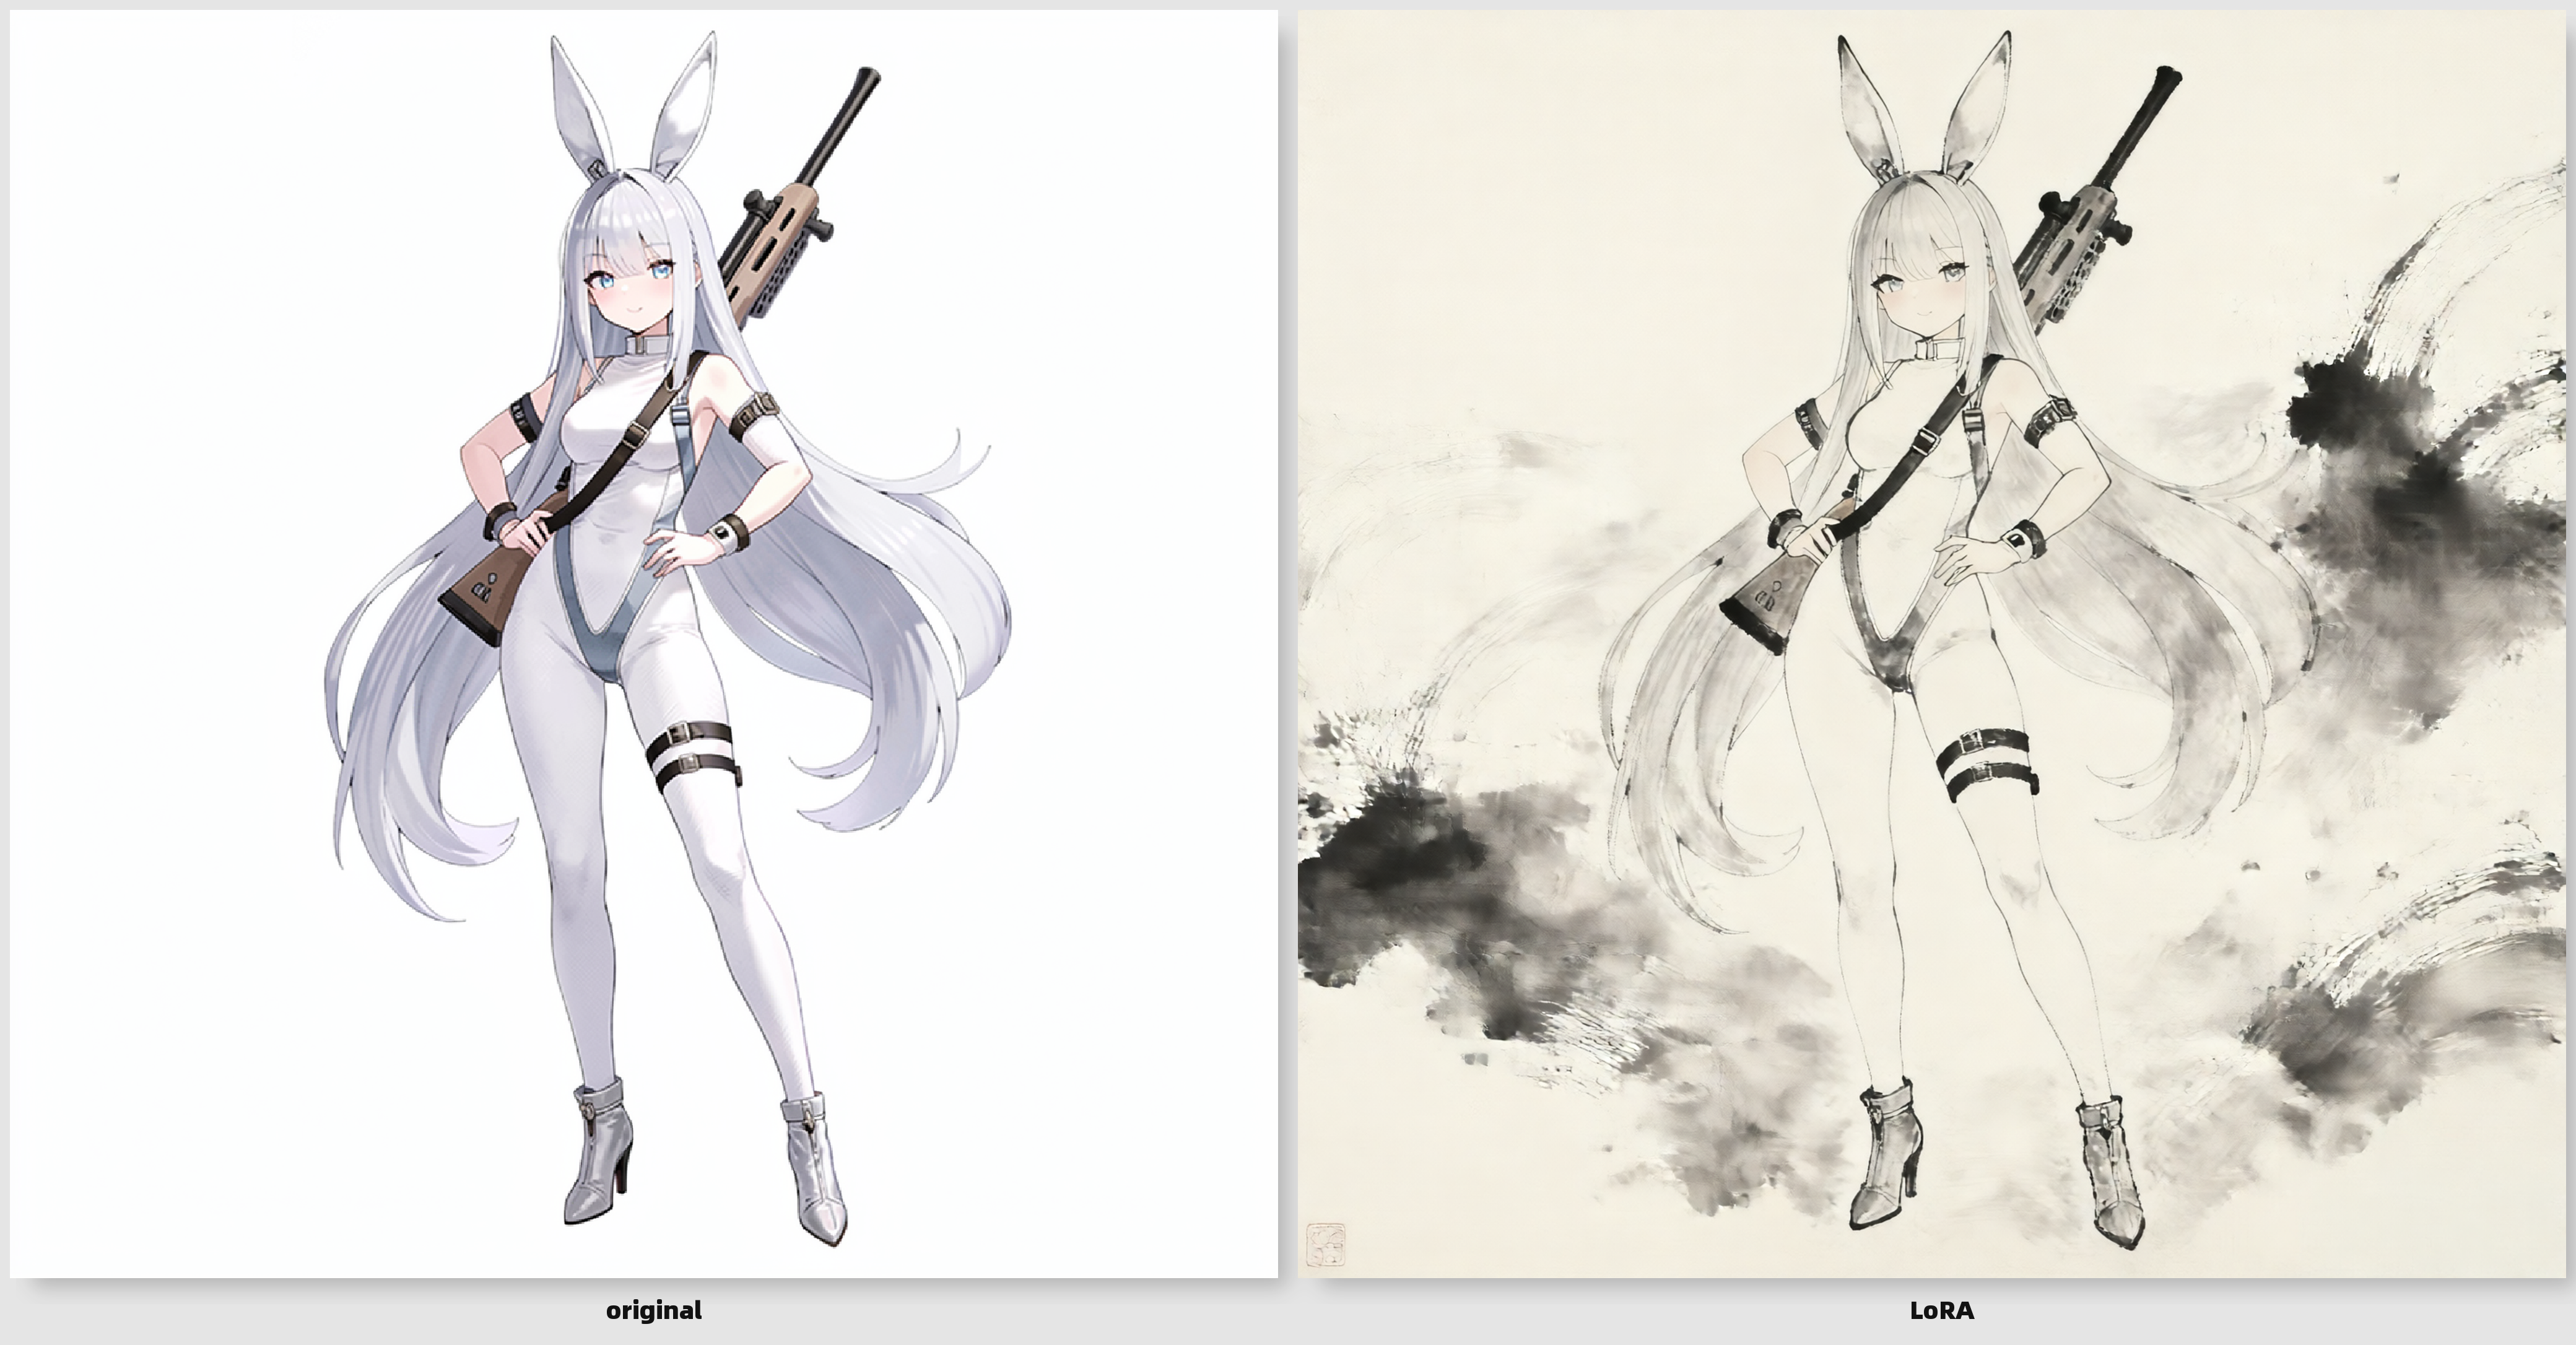This screenshot has width=2576, height=1345.
Task: Select the 'LoRA' caption label
Action: click(x=1942, y=1310)
